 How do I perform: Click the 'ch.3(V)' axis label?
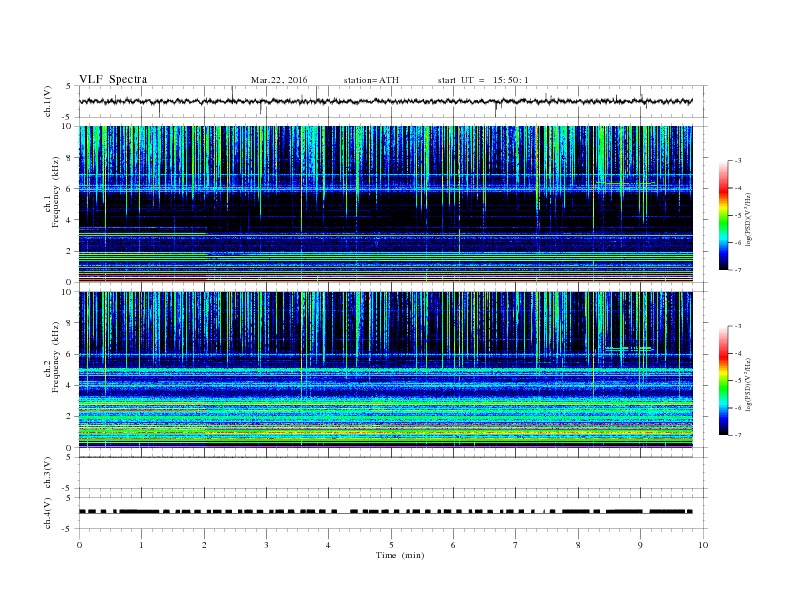pyautogui.click(x=48, y=473)
